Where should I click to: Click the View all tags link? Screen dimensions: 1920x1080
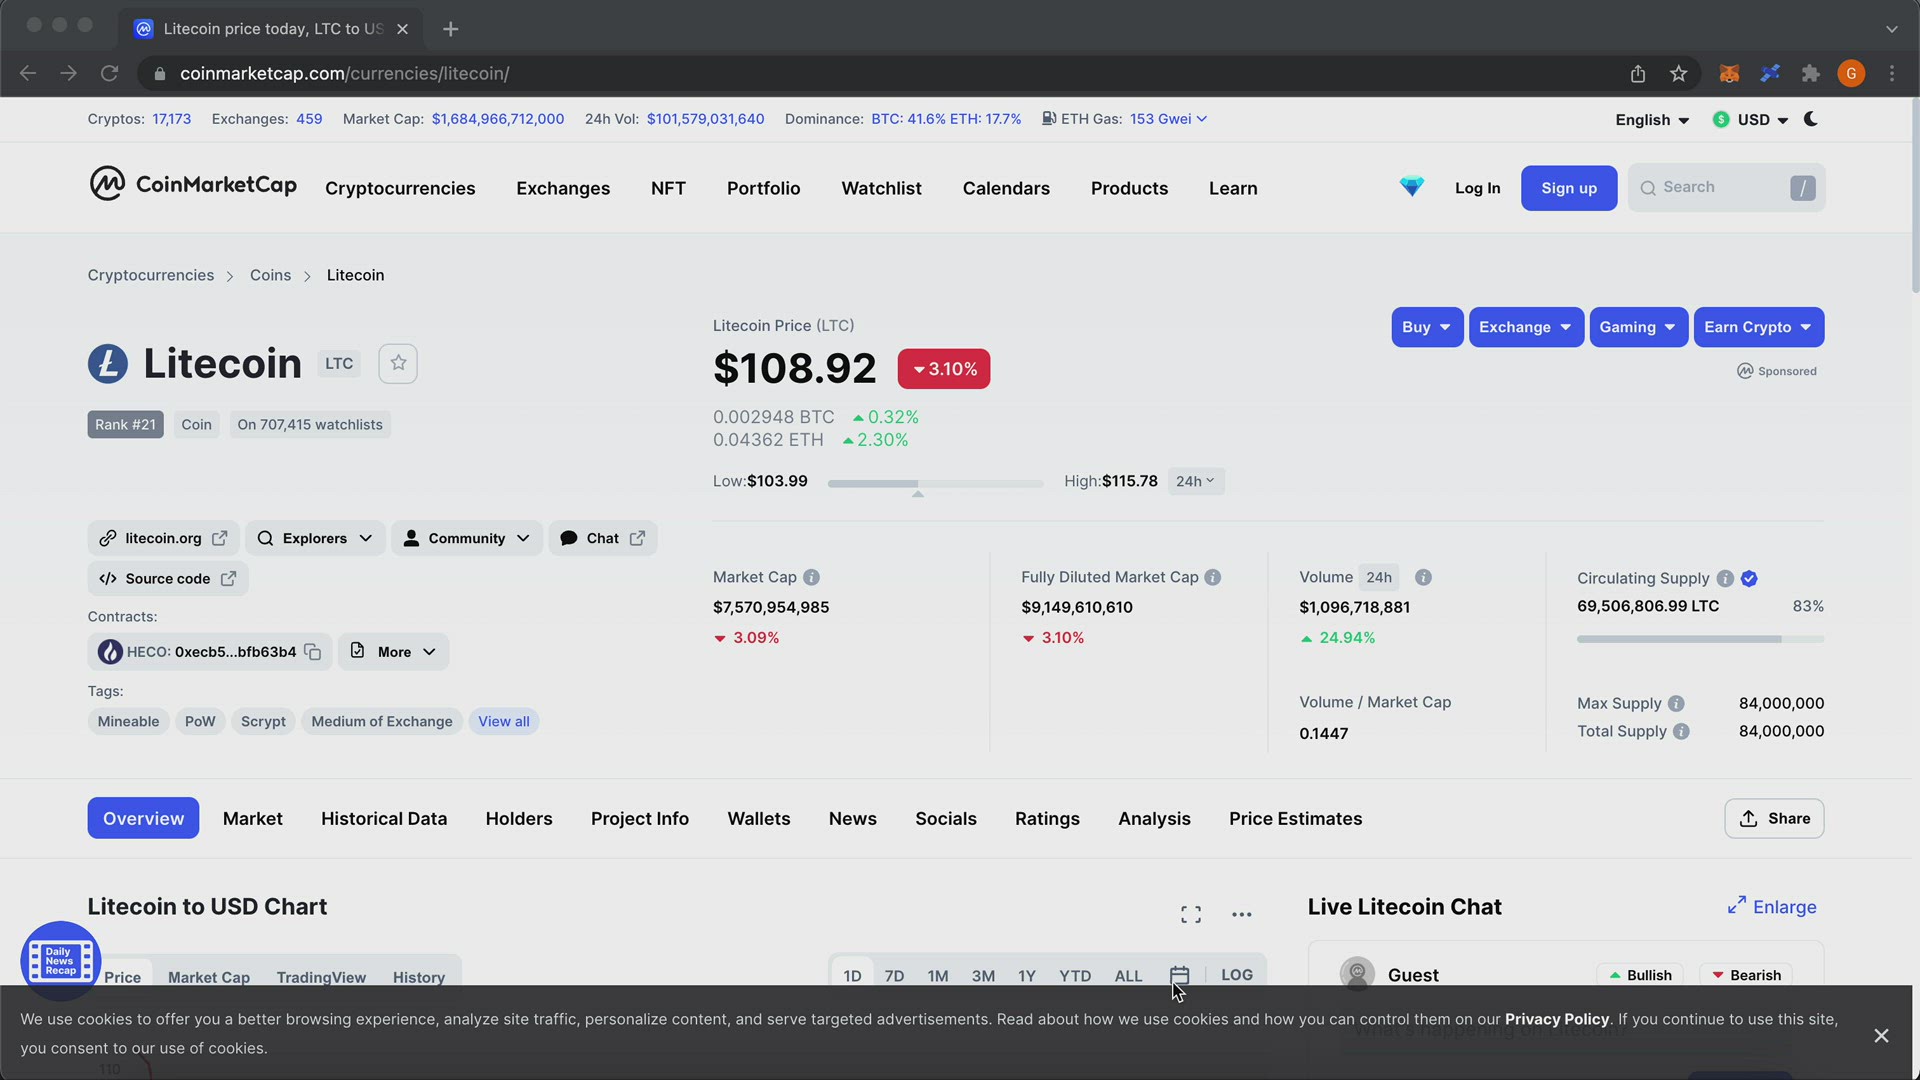503,721
